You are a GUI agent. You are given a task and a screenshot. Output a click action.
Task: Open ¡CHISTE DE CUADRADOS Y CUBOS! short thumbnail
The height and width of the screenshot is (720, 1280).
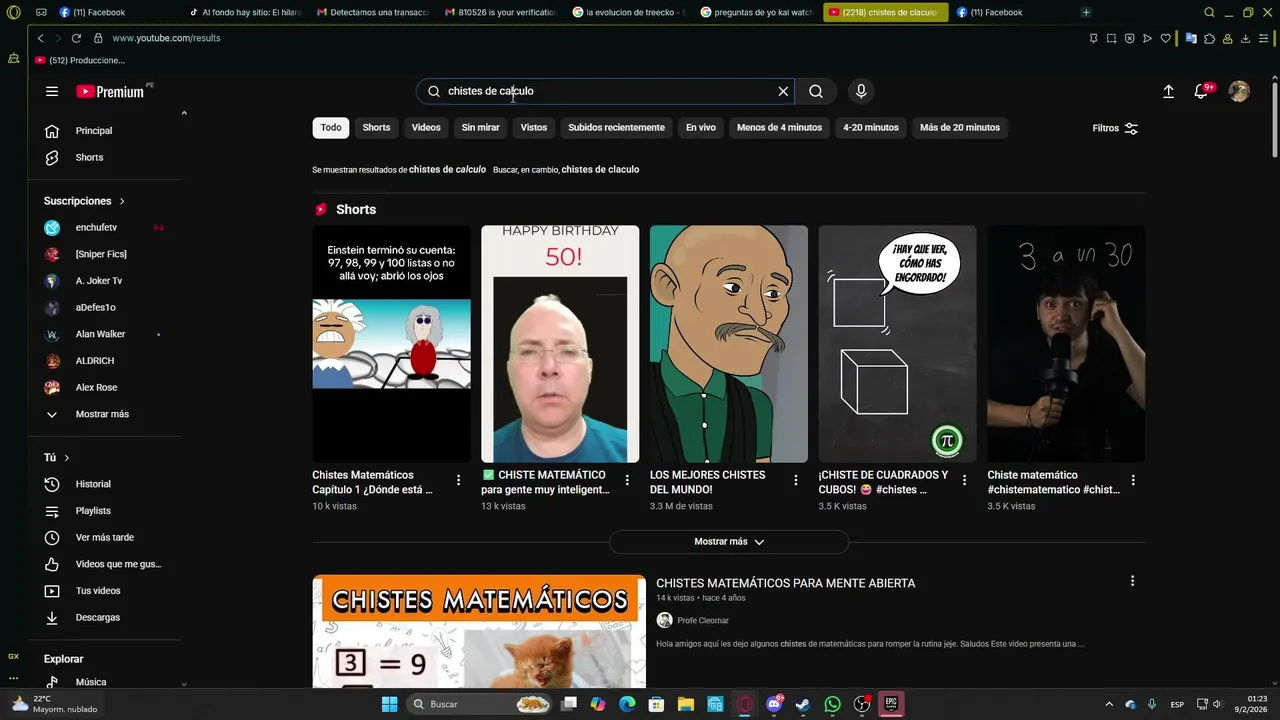click(x=897, y=344)
